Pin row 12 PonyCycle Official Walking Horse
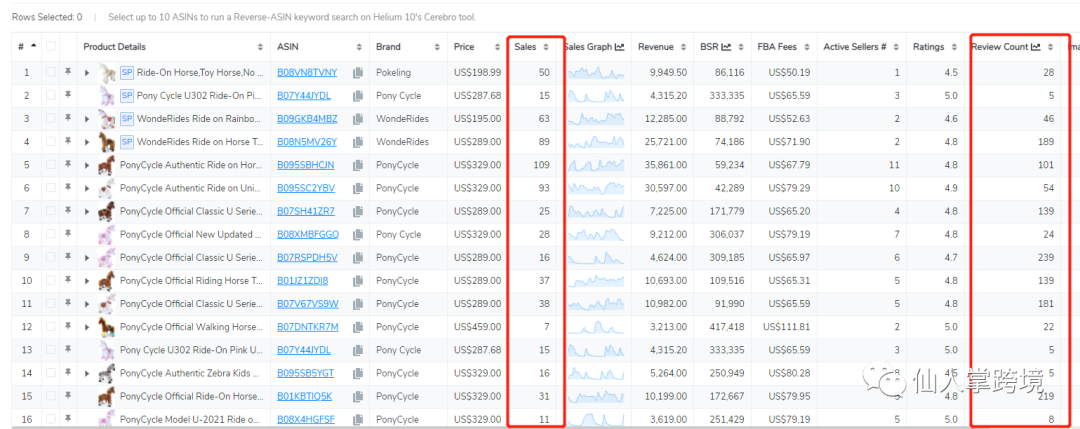Screen dimensions: 1080x429 point(68,327)
